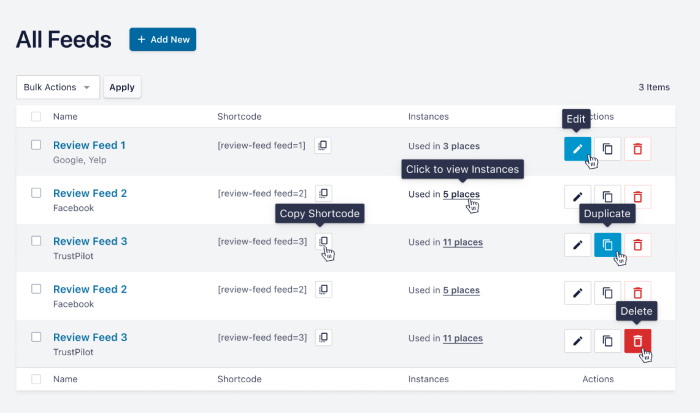Viewport: 700px width, 413px height.
Task: Toggle select-all checkbox in the table footer
Action: pyautogui.click(x=36, y=379)
